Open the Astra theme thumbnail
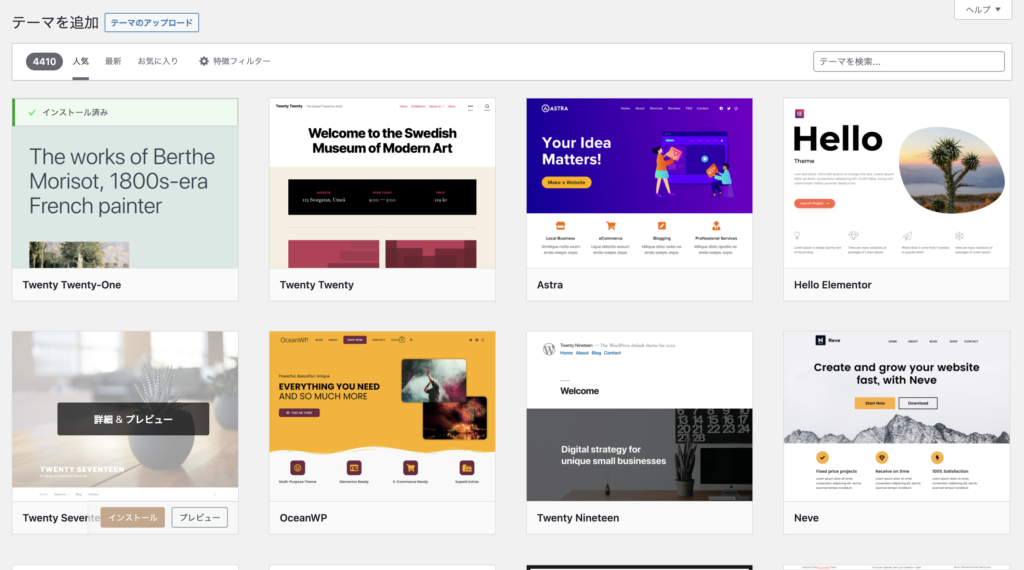 coord(639,183)
